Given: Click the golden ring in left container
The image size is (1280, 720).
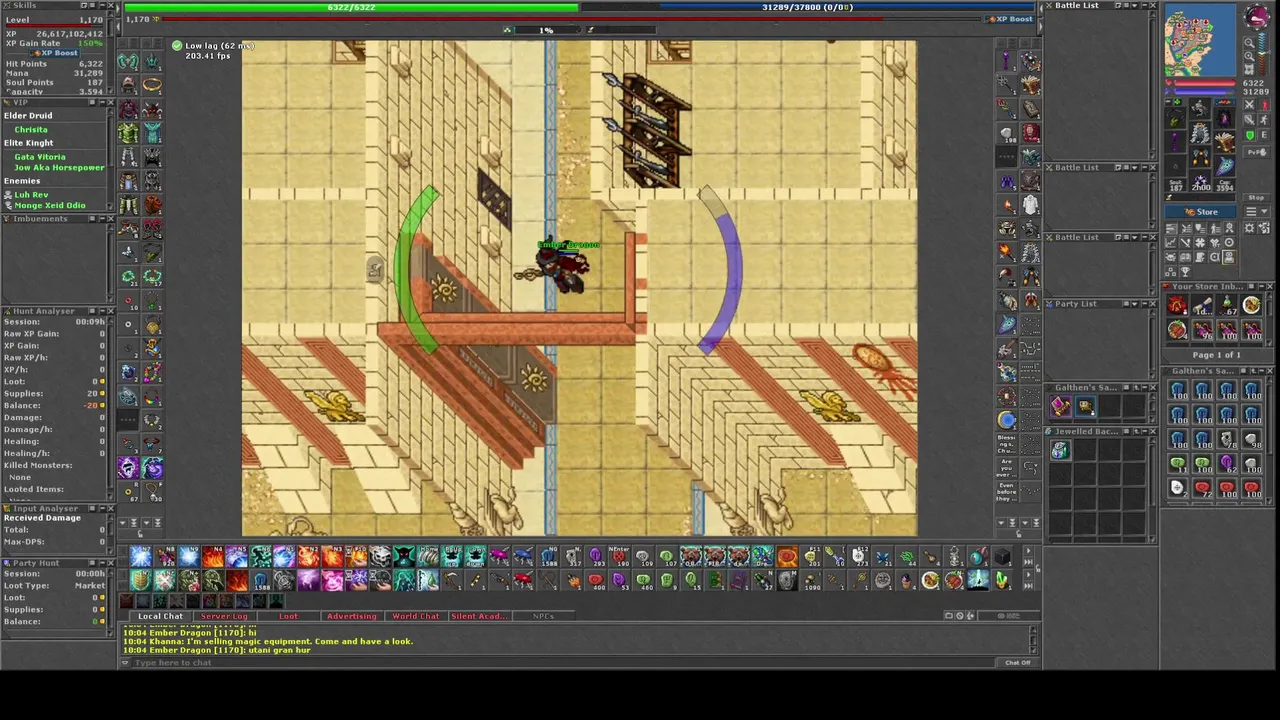Looking at the screenshot, I should (152, 84).
